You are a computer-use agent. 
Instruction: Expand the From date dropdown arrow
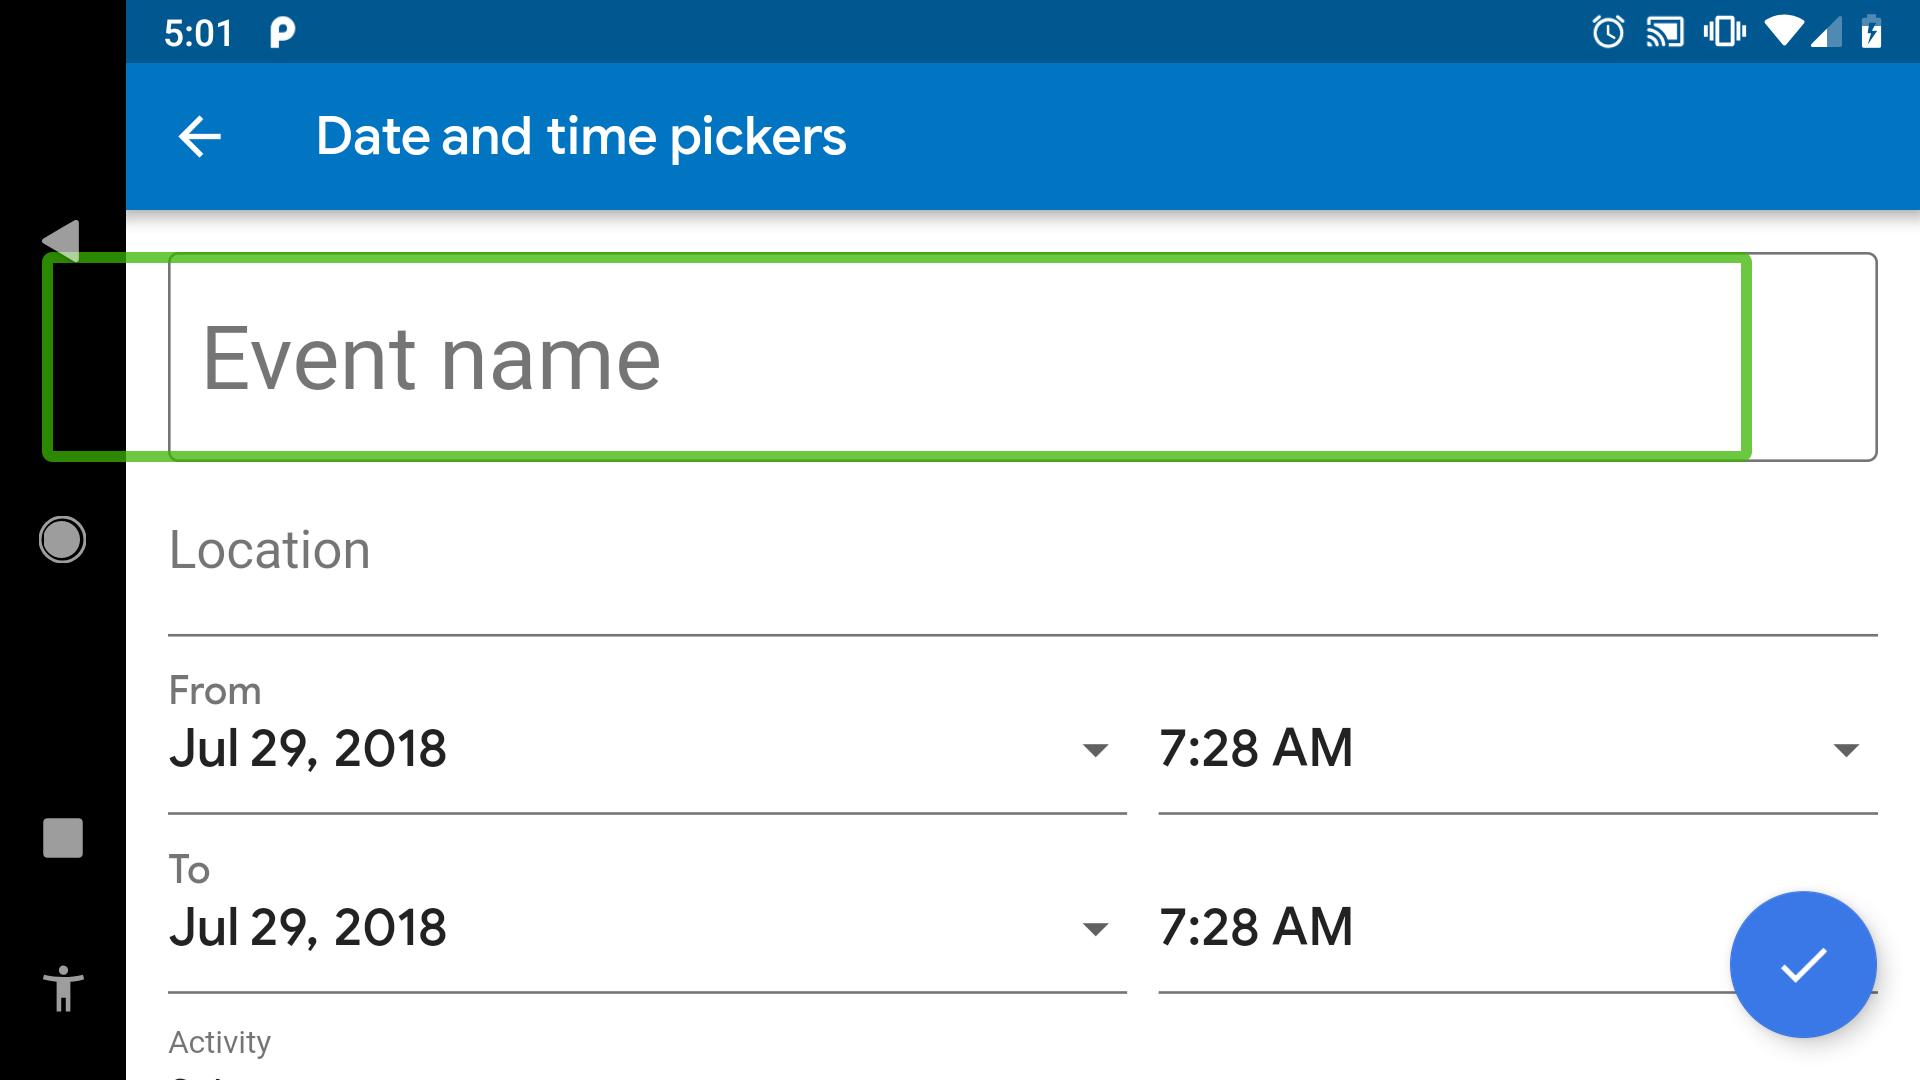(1096, 750)
